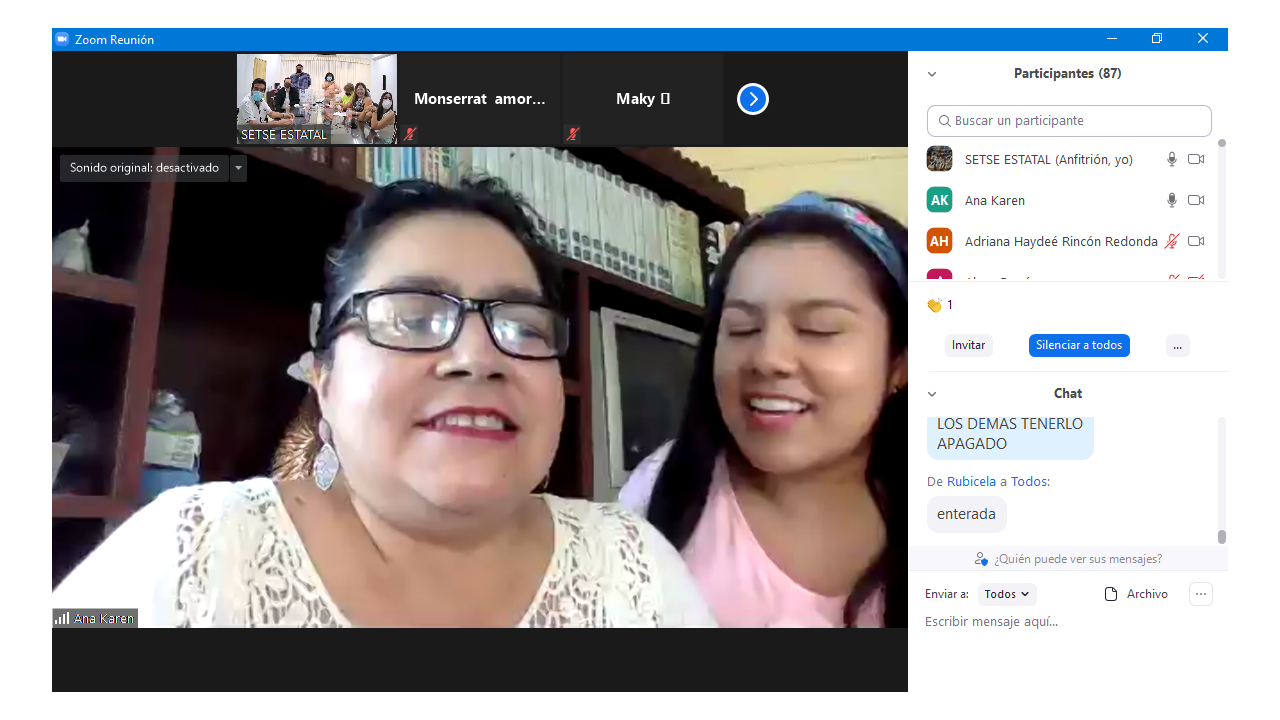This screenshot has width=1280, height=720.
Task: Toggle Adriana Haydeé Rincón Redonda camera icon
Action: [x=1196, y=241]
